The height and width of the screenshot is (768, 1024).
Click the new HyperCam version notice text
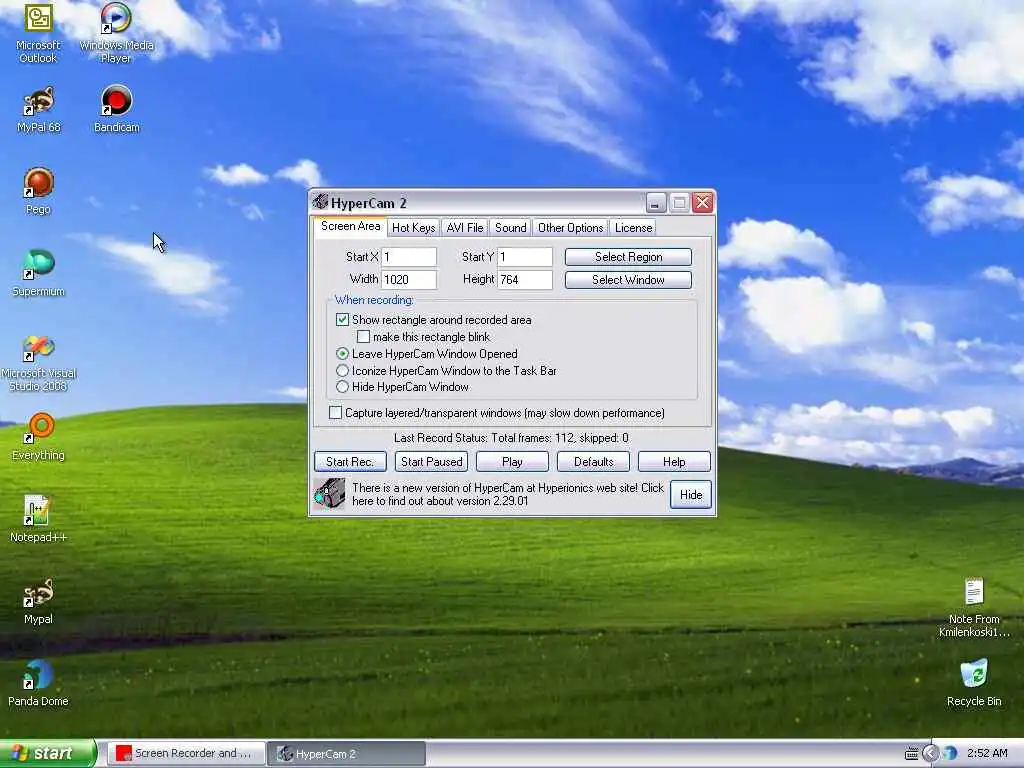point(507,494)
